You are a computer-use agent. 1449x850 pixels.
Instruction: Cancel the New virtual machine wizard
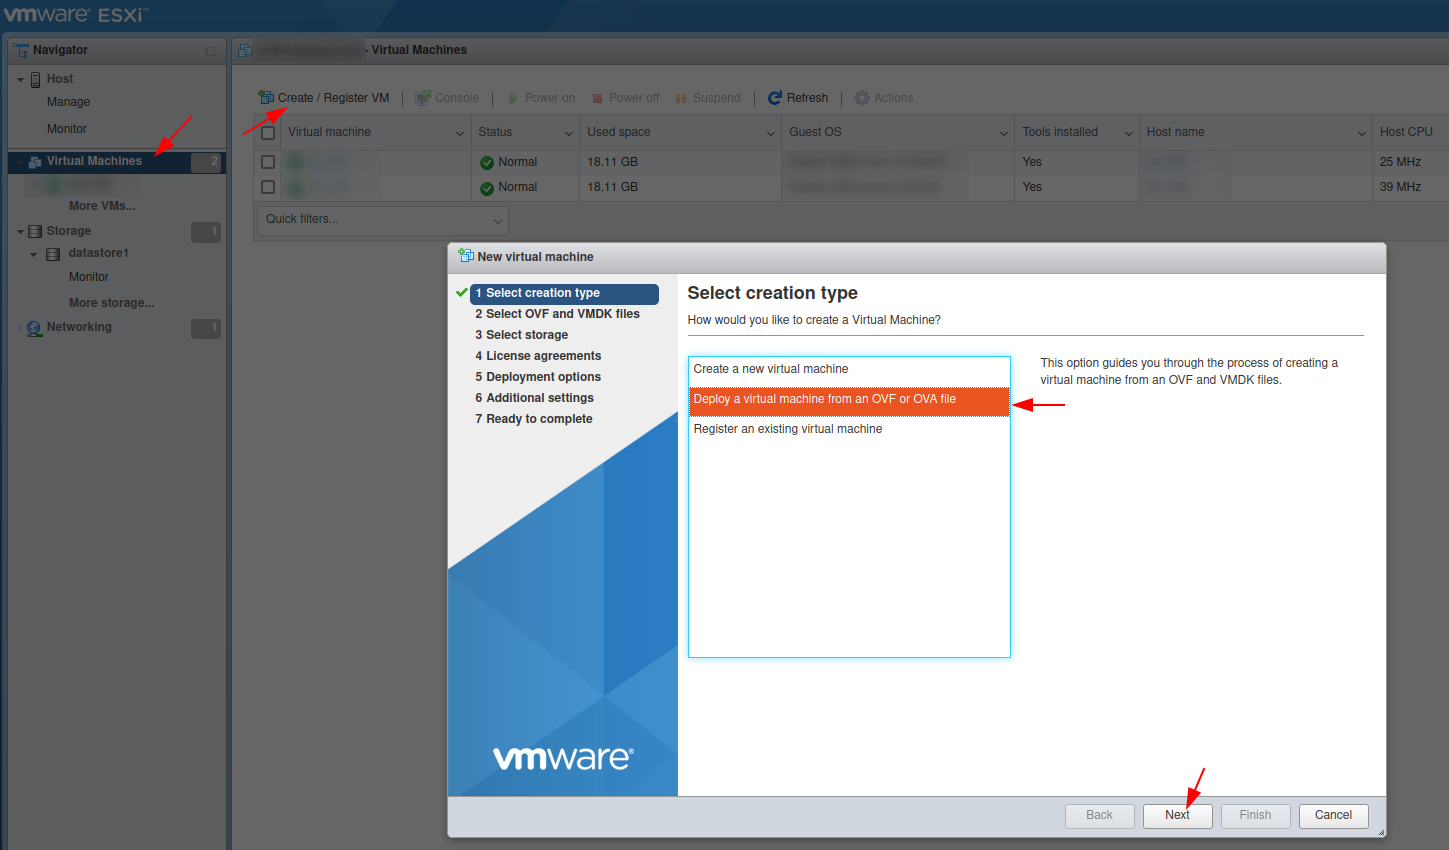1333,816
